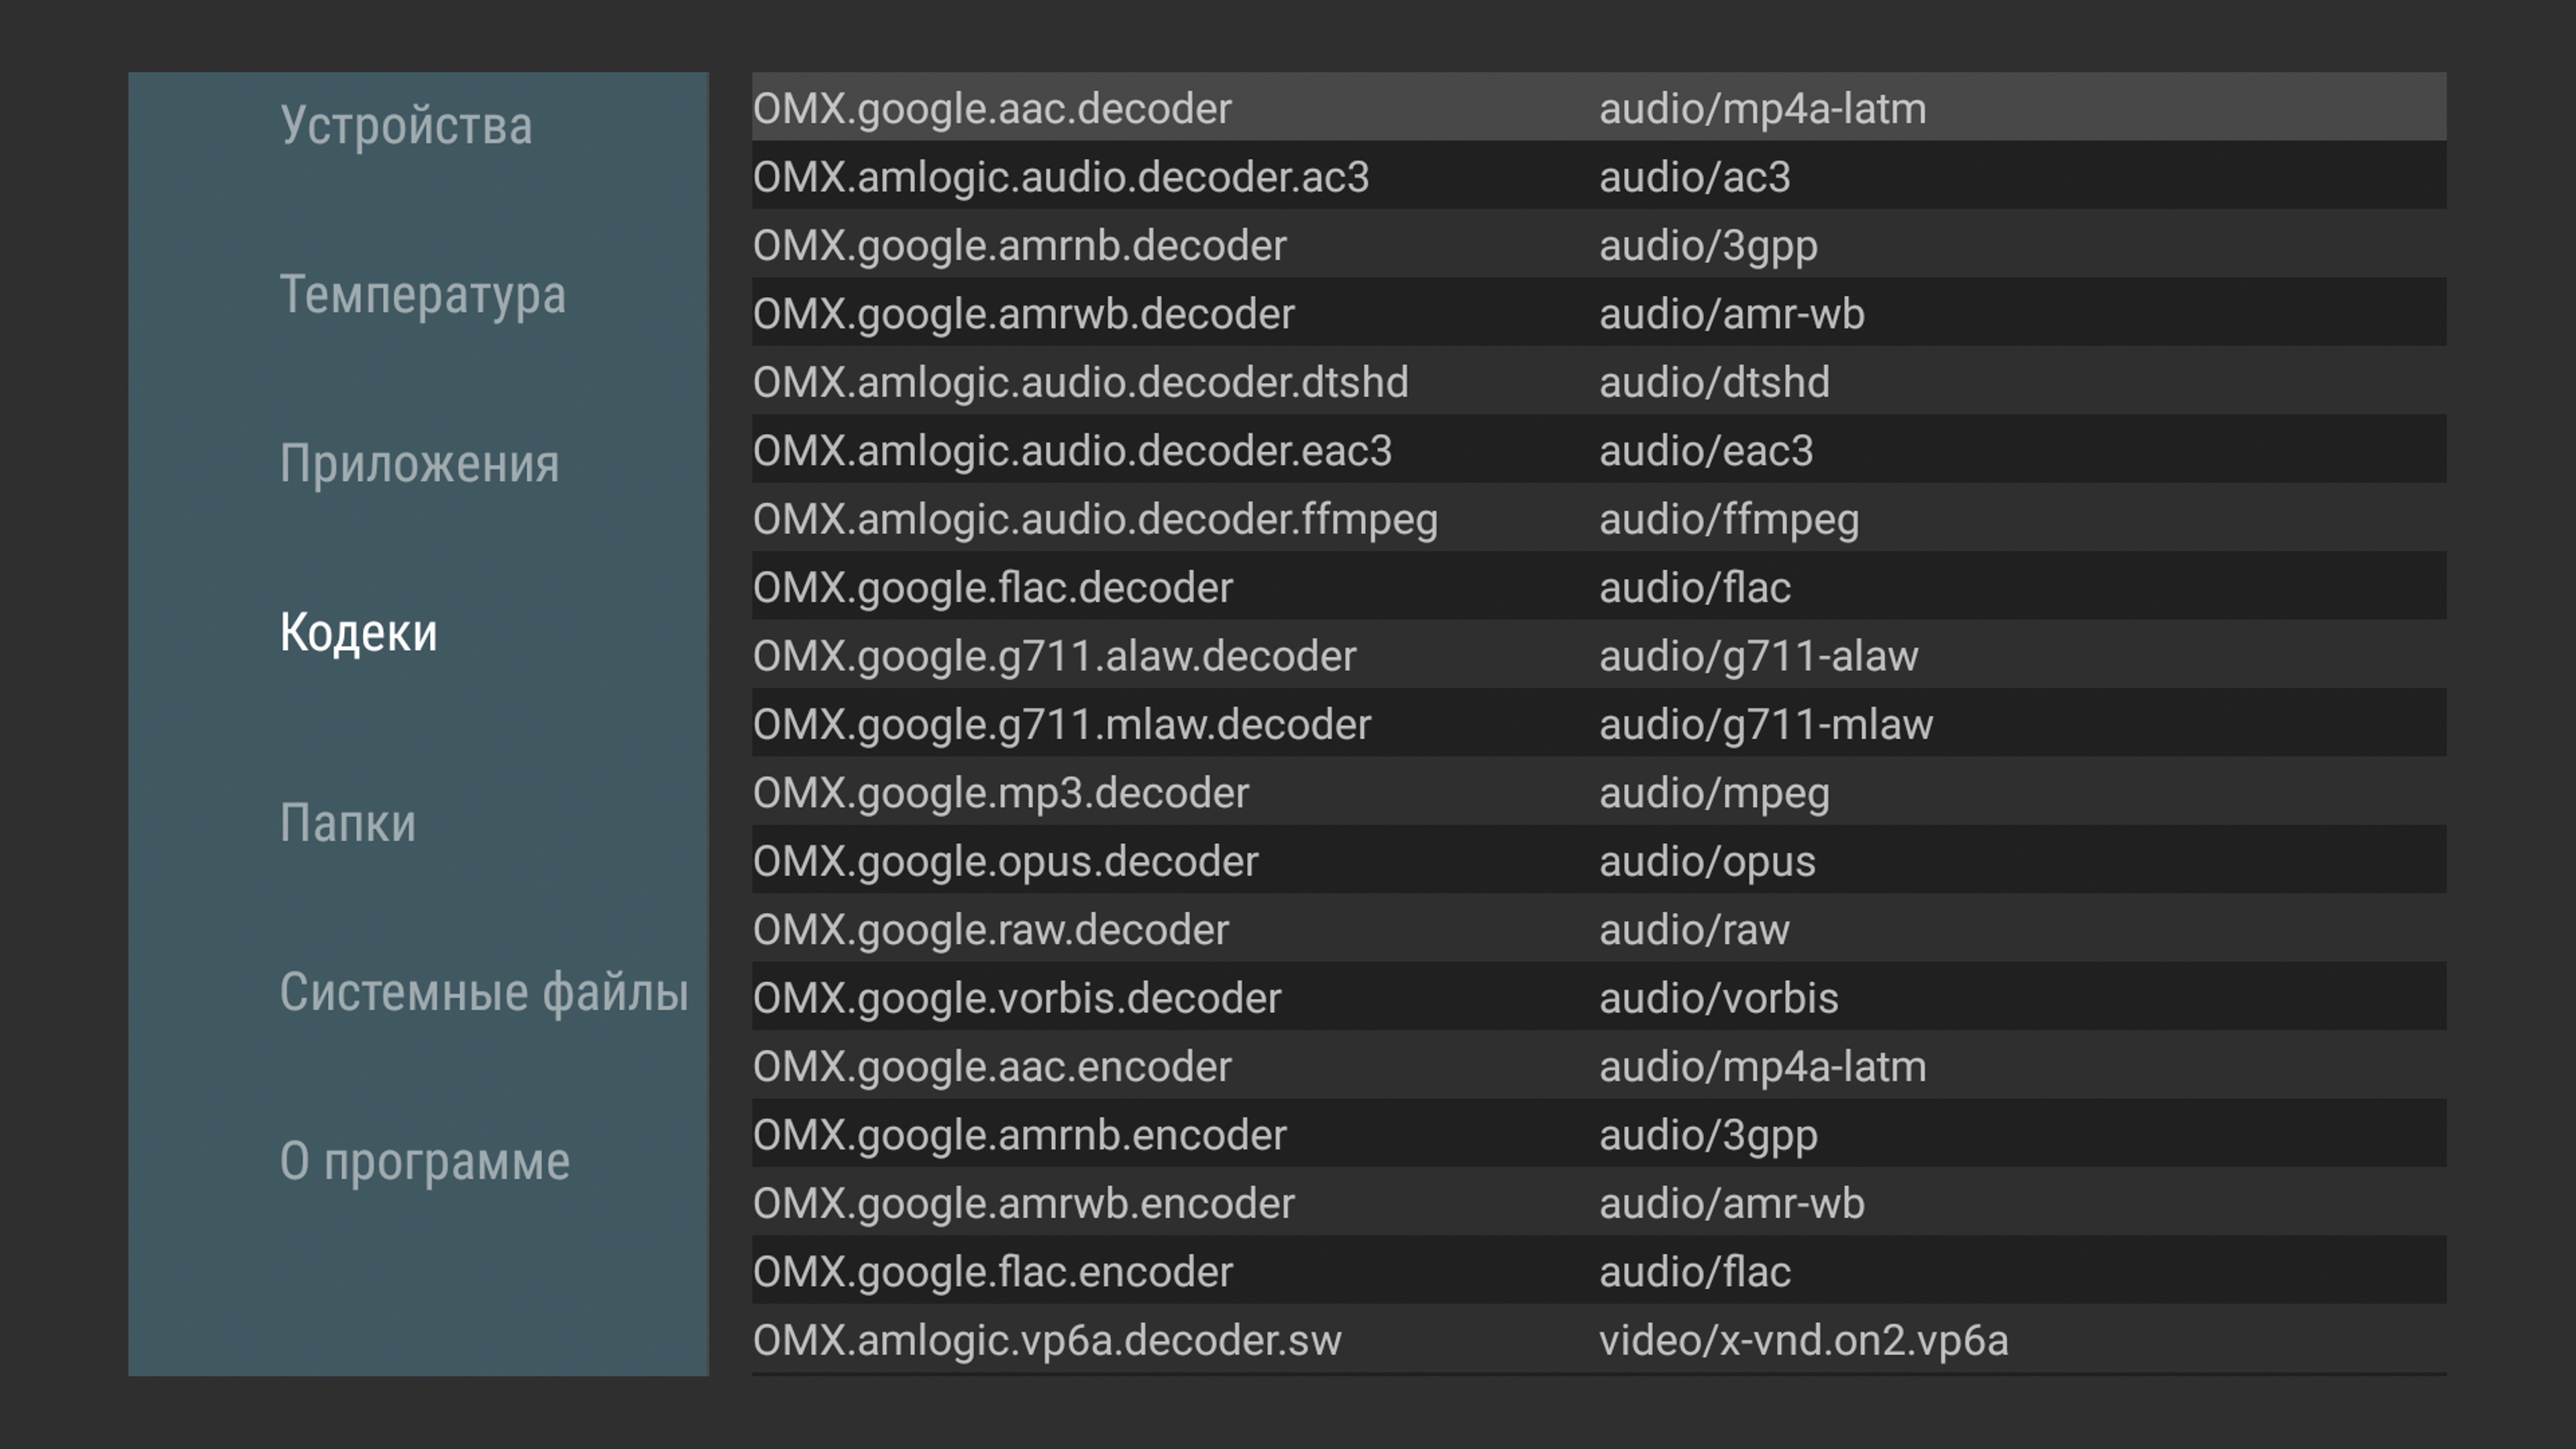The width and height of the screenshot is (2576, 1449).
Task: Click the OMX.amlogic.audio.decoder.ac3 entry
Action: coord(1598,177)
